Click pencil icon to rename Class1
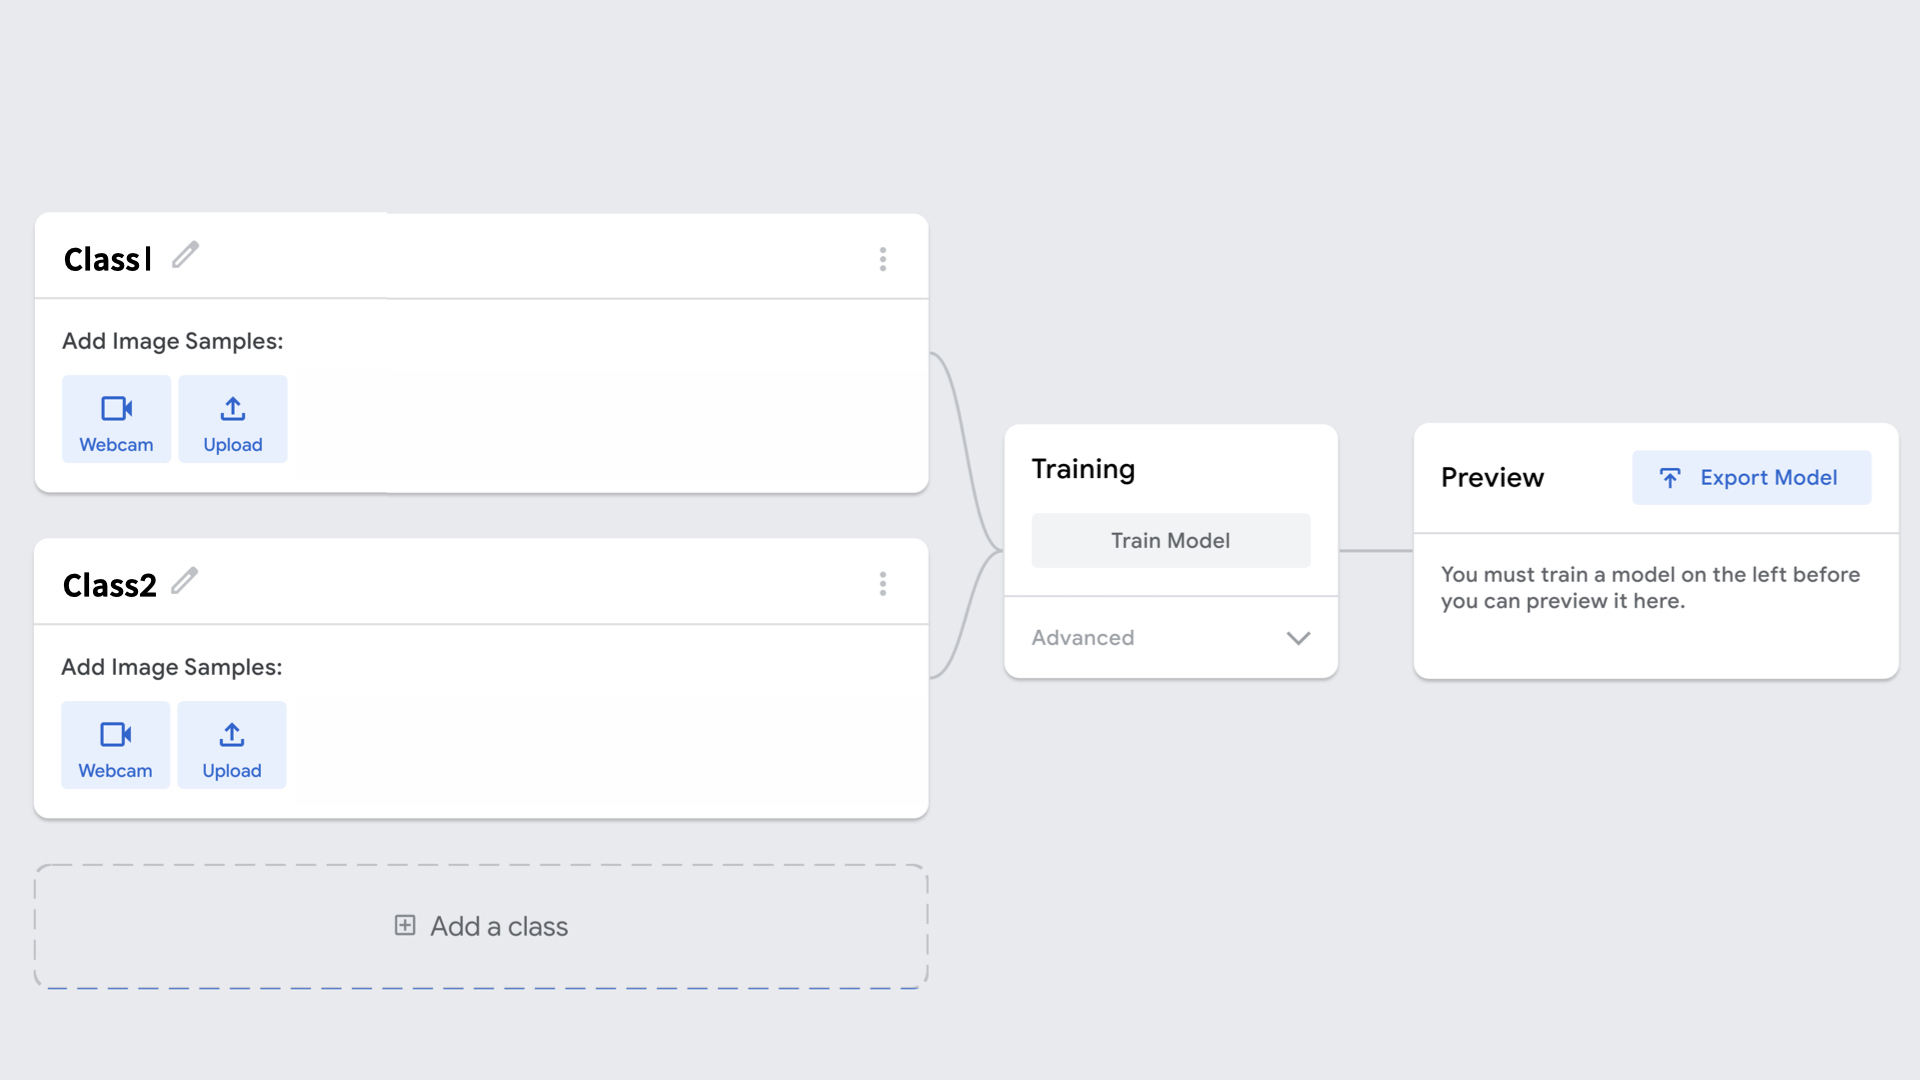 [185, 255]
